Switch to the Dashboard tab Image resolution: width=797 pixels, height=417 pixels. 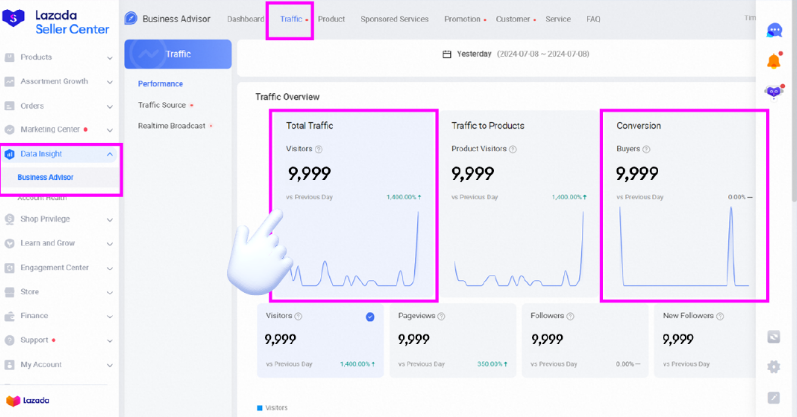(246, 19)
